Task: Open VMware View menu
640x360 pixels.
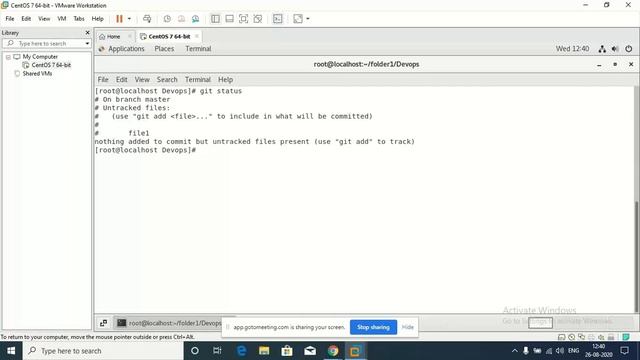Action: (x=44, y=19)
